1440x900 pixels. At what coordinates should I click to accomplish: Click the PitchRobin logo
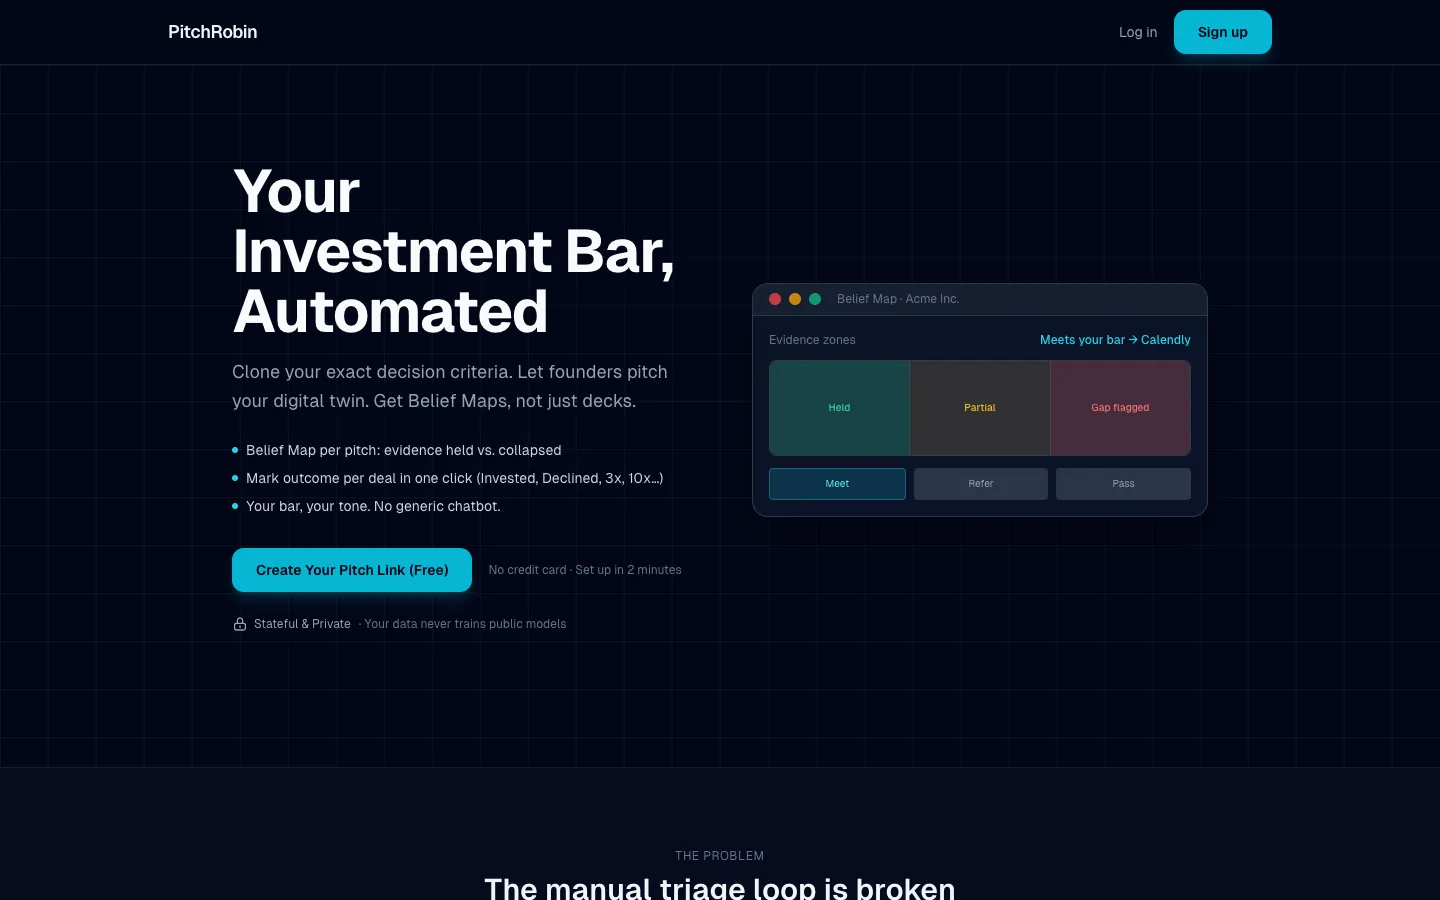[212, 32]
